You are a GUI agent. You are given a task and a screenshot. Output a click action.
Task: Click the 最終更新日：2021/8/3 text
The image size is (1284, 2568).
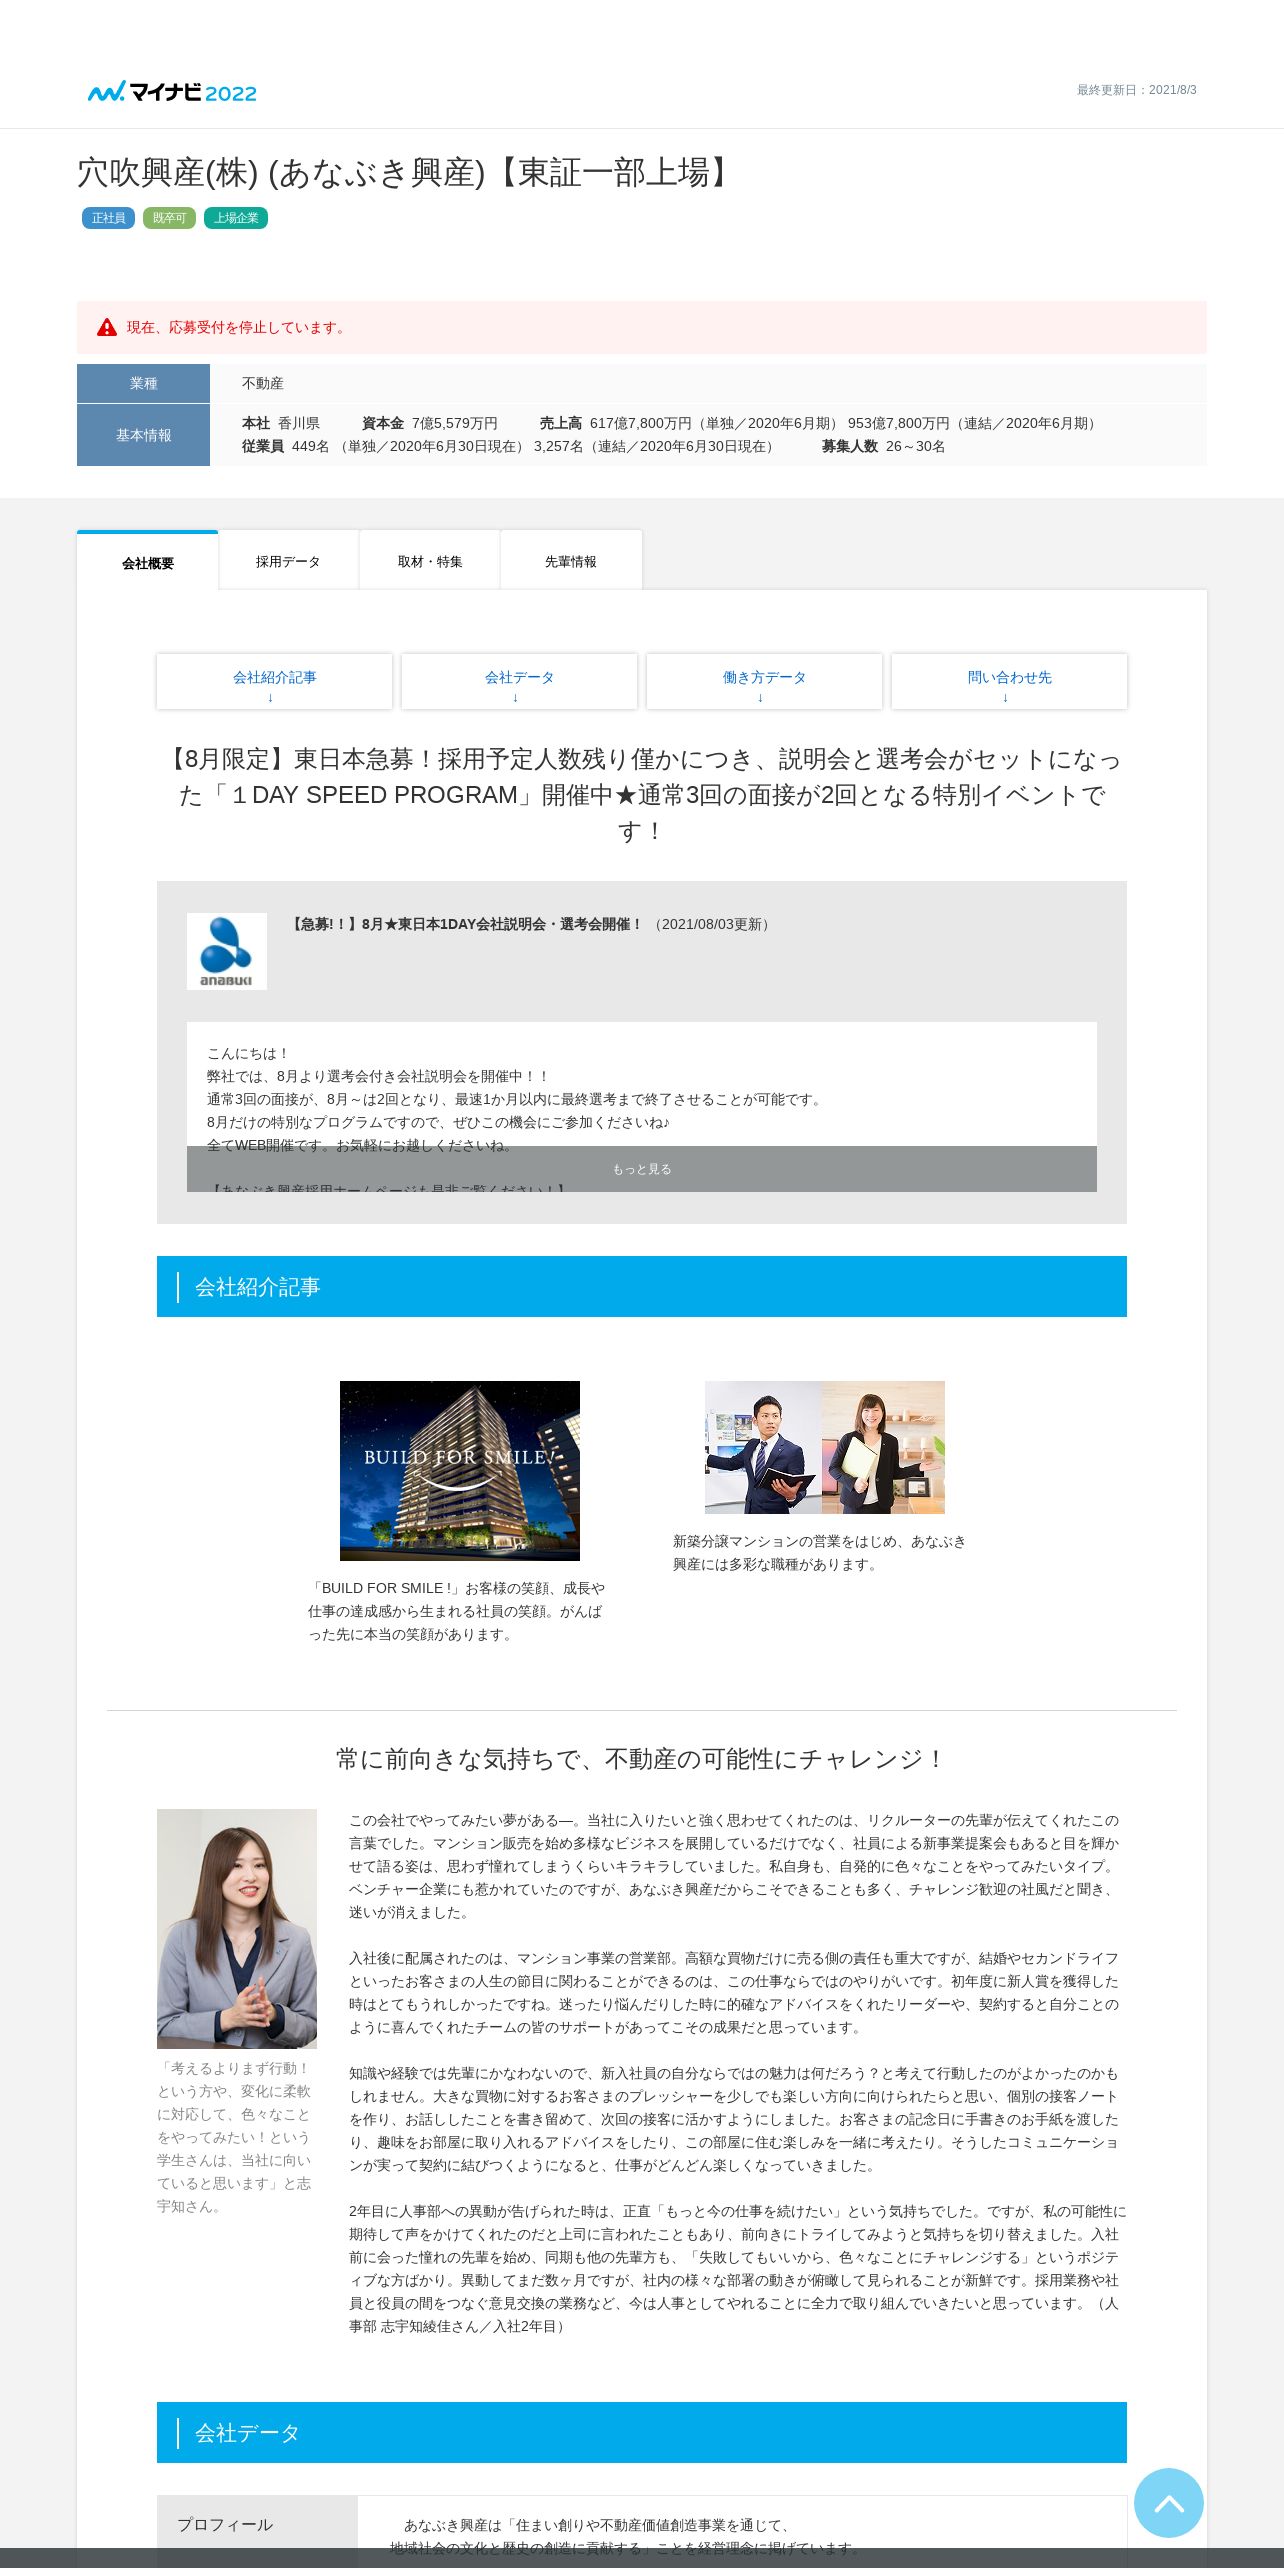1136,90
